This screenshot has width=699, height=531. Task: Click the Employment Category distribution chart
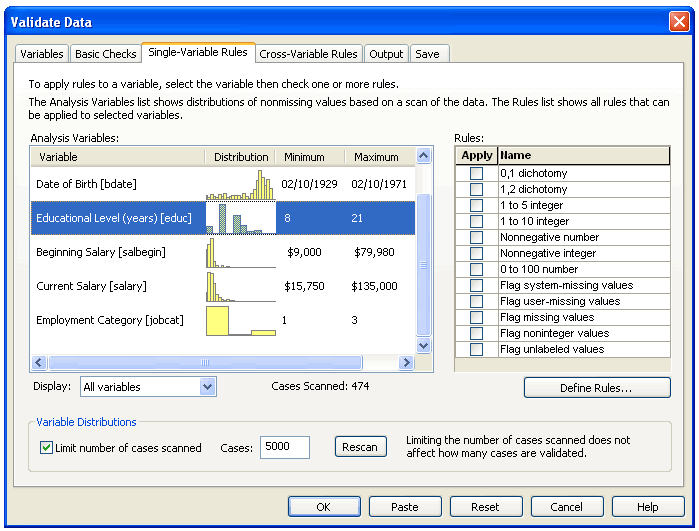[x=241, y=320]
